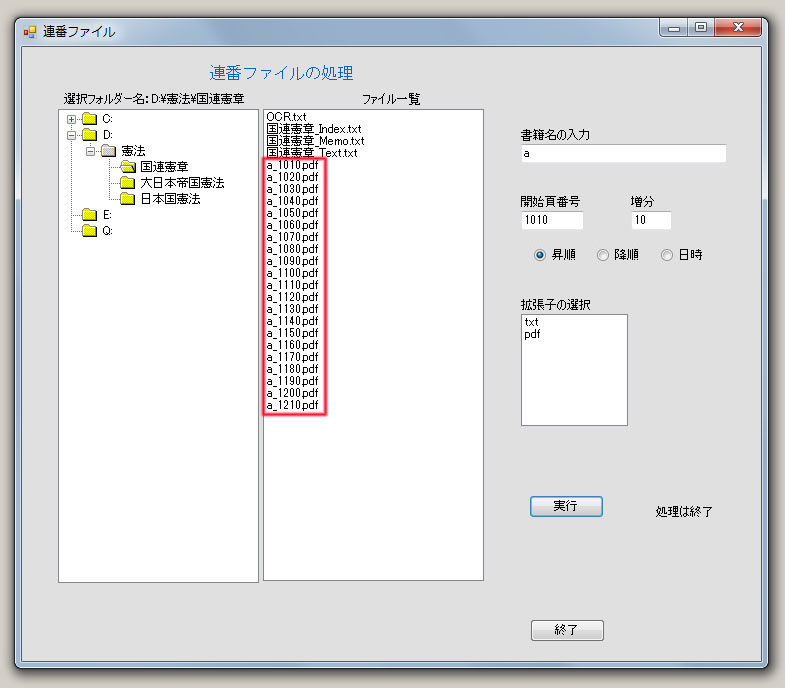Click the 書籍名の入力 text field
The height and width of the screenshot is (688, 785).
click(x=623, y=153)
